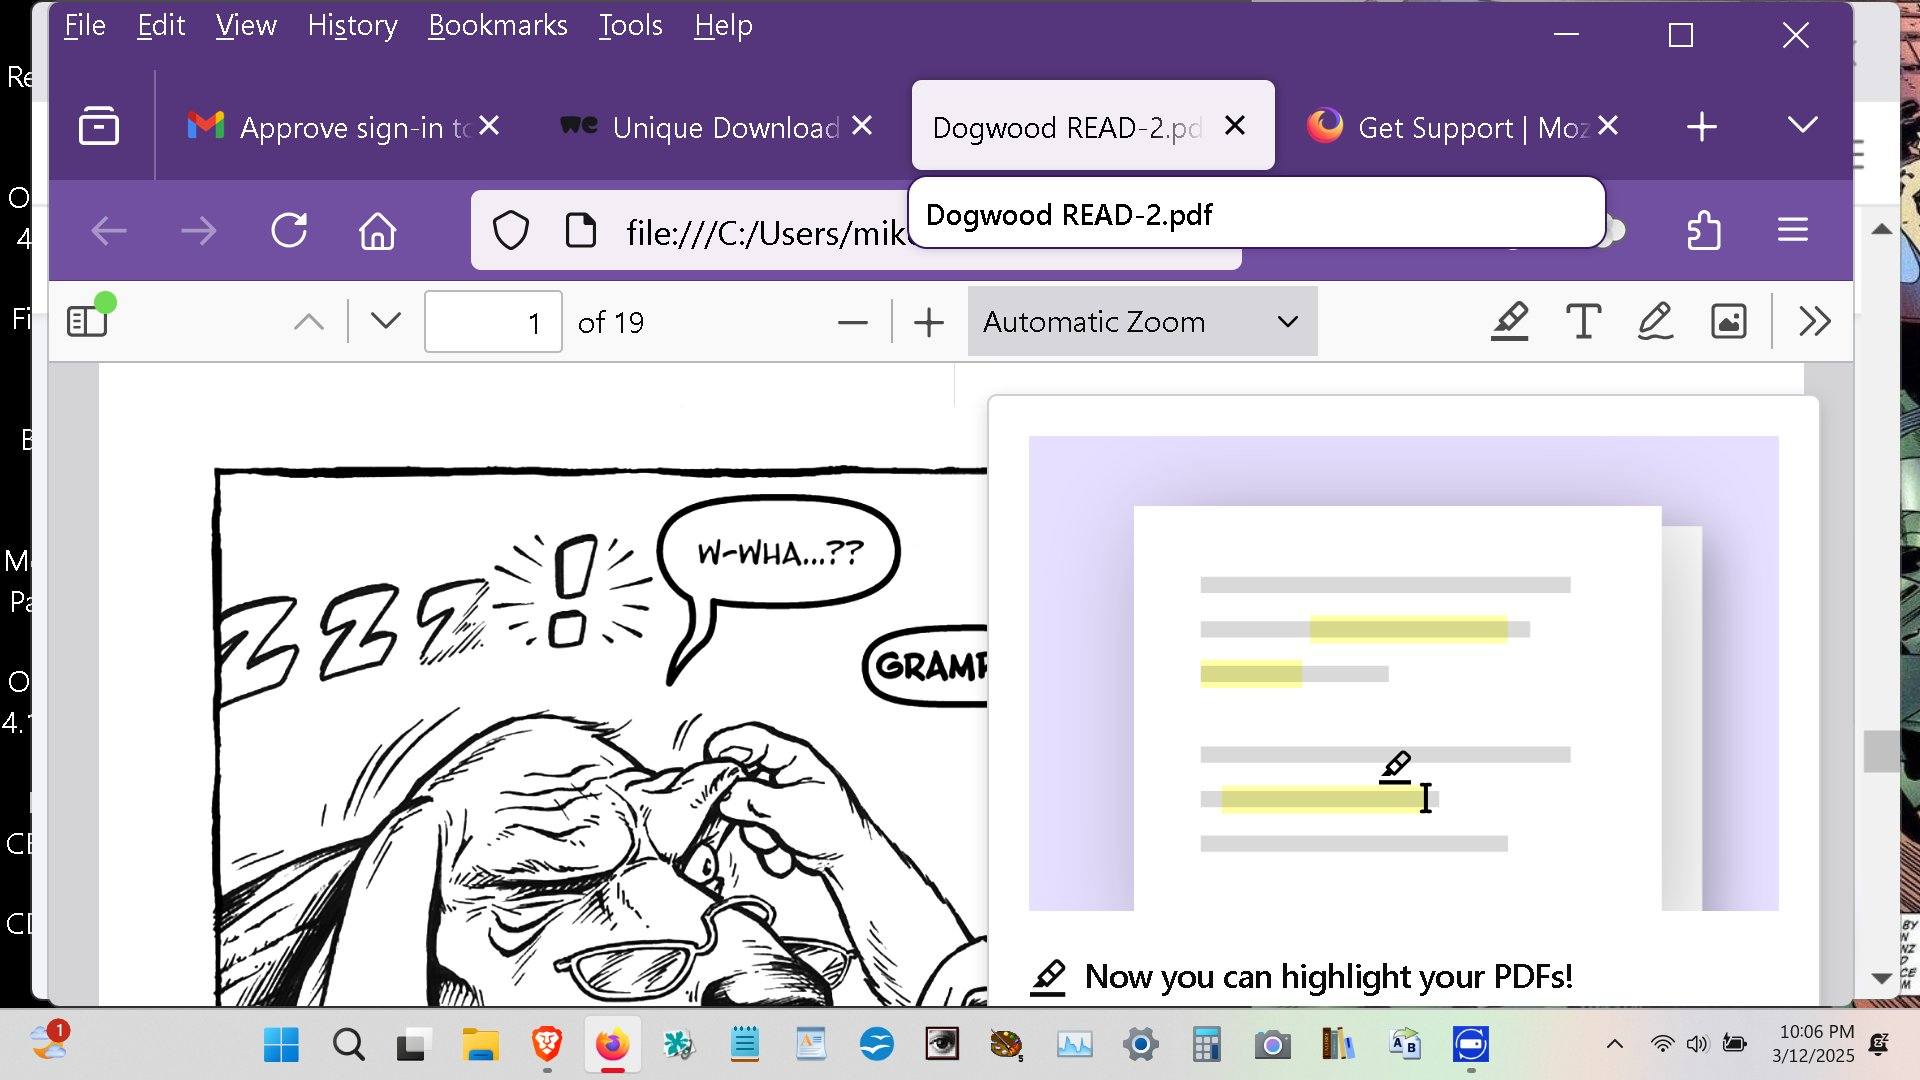
Task: Expand the list all tabs chevron
Action: pos(1803,125)
